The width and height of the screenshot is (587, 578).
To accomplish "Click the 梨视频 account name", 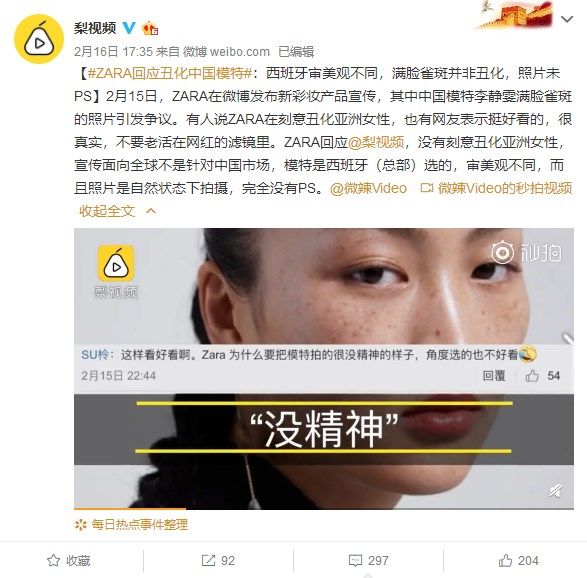I will click(95, 28).
